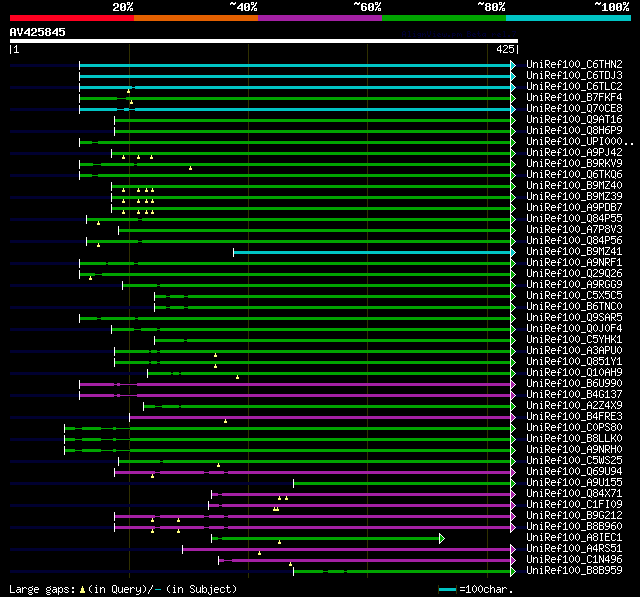
Task: Click the UniRef100_B7FKF4 label
Action: point(574,98)
